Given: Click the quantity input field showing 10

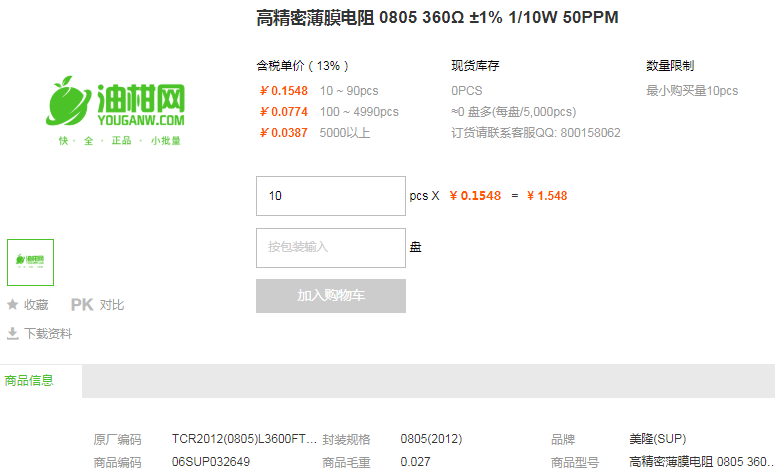Looking at the screenshot, I should tap(331, 196).
